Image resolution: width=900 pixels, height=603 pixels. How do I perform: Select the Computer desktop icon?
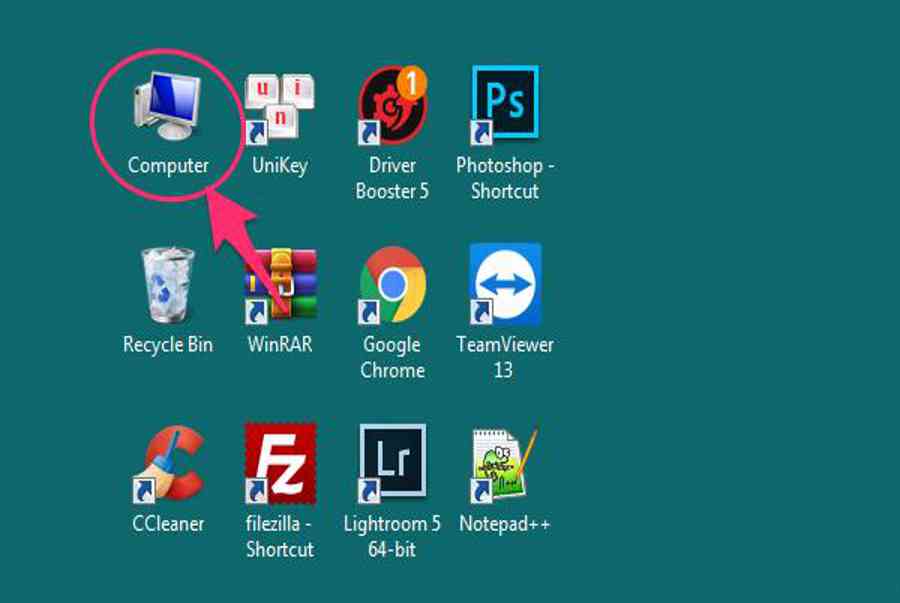click(x=168, y=106)
